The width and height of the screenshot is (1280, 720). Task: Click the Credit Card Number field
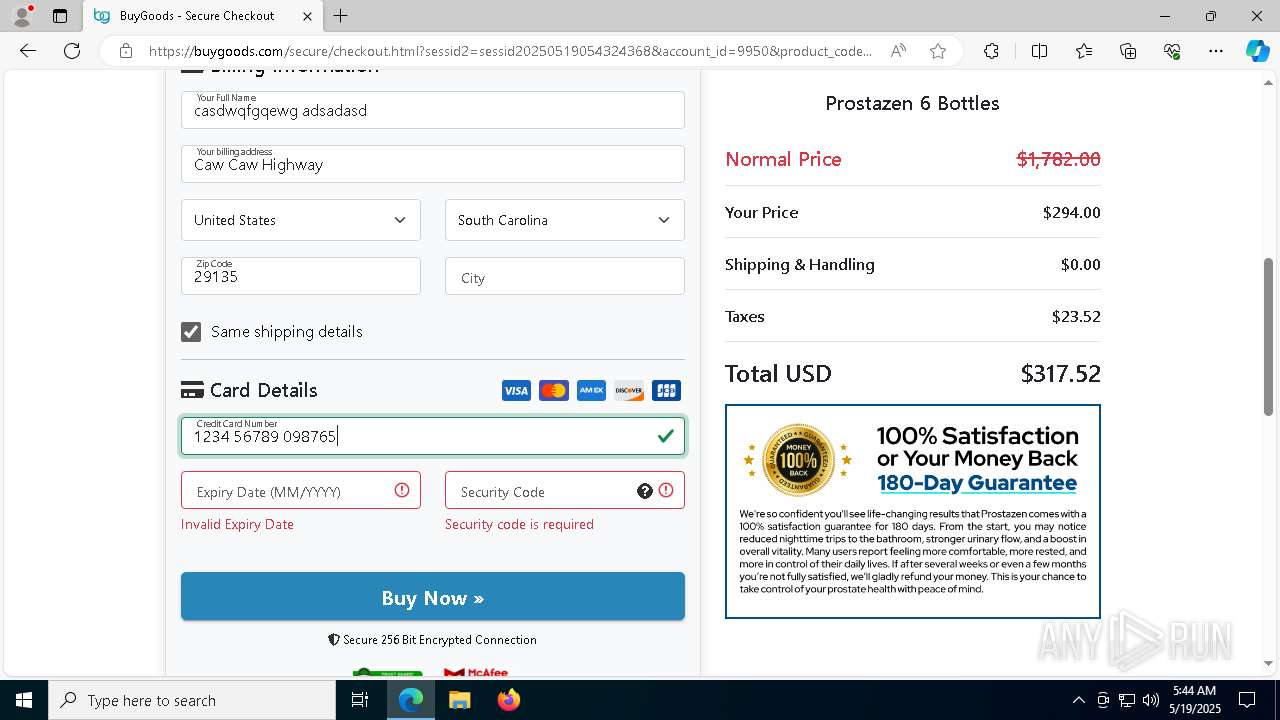tap(433, 436)
